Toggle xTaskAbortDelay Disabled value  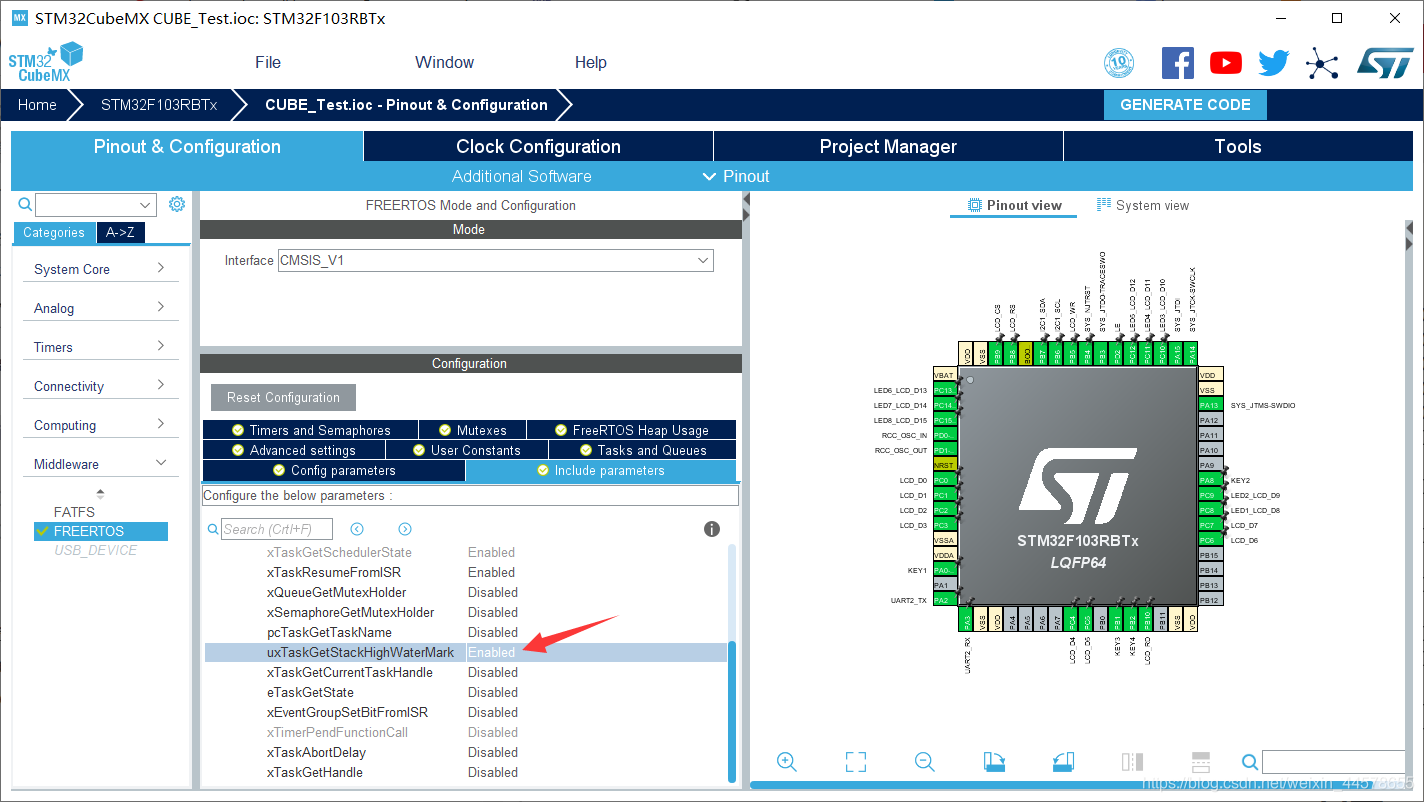[x=493, y=752]
